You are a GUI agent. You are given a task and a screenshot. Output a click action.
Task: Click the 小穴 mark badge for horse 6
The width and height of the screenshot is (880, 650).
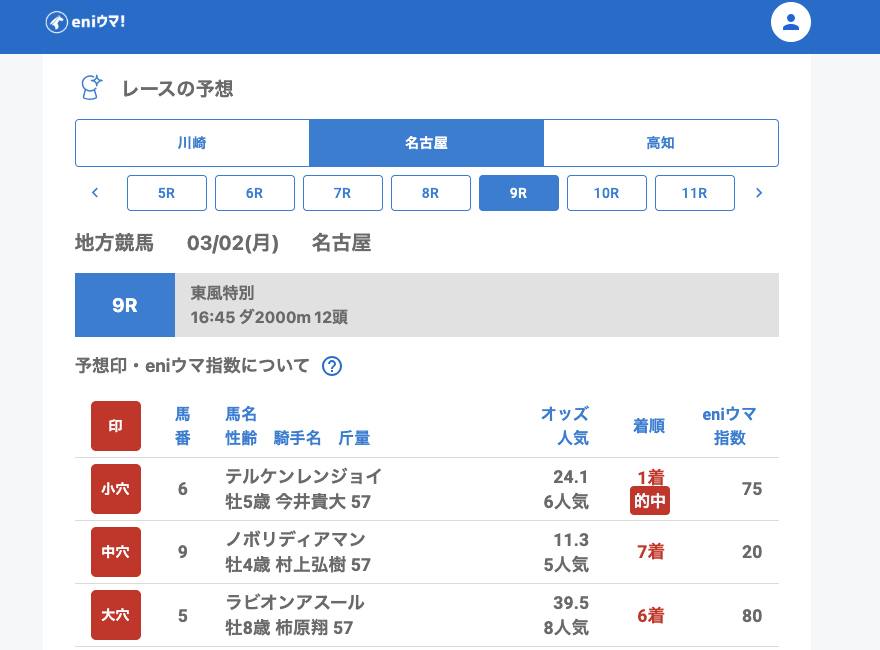tap(116, 489)
